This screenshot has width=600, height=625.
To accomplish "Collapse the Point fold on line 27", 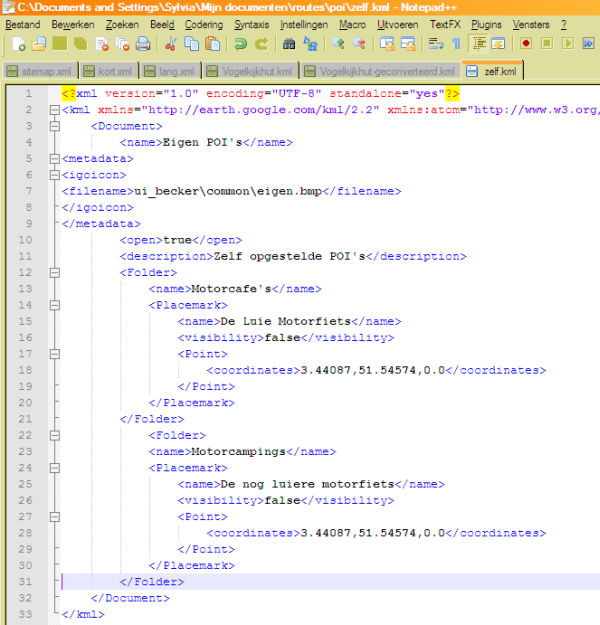I will click(x=55, y=517).
